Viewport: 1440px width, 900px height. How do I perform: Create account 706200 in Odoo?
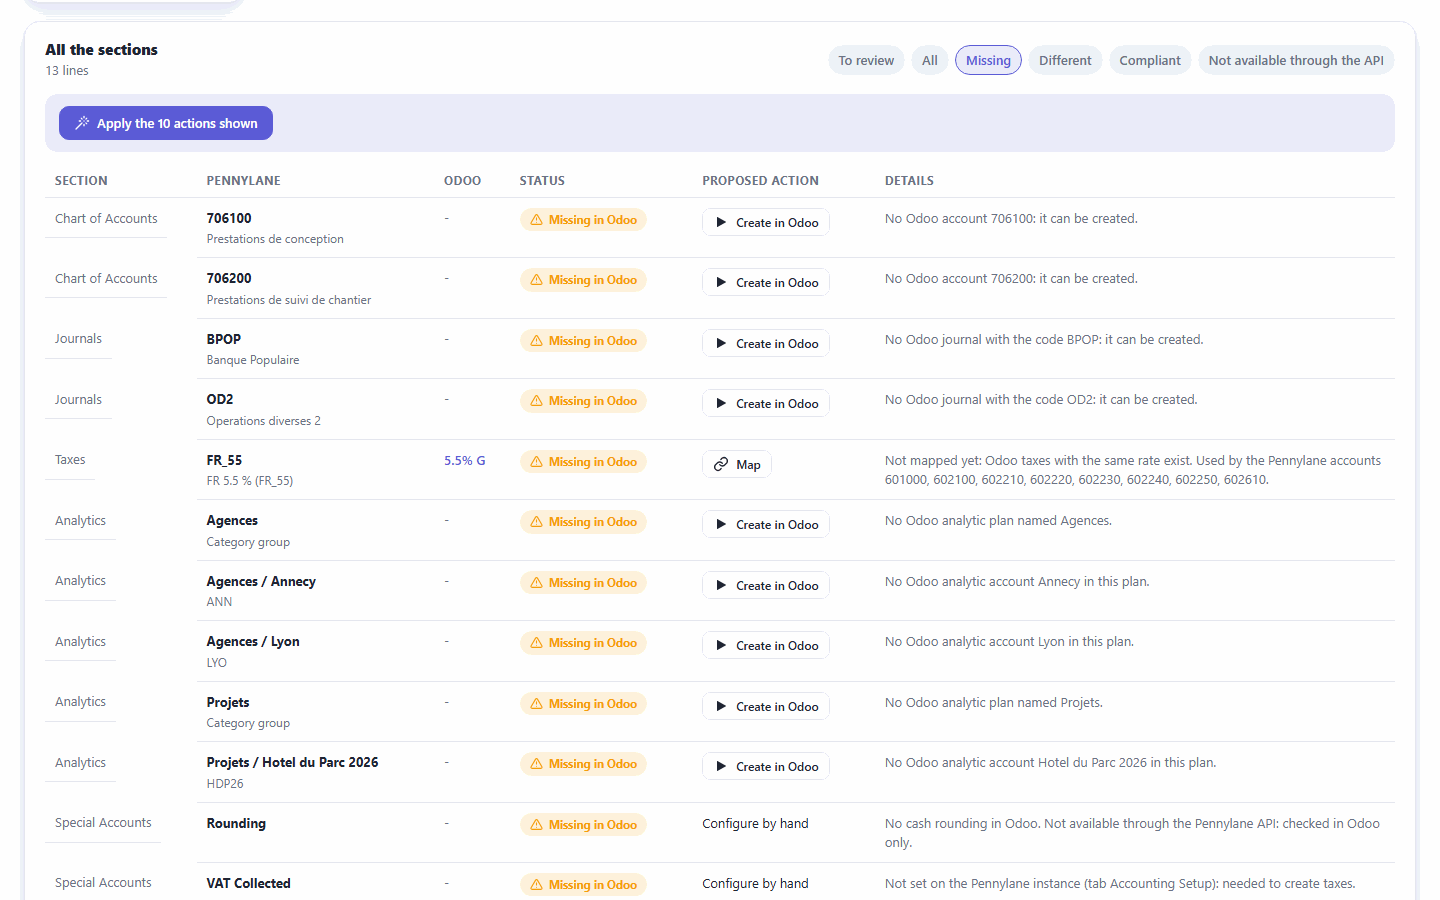click(x=766, y=282)
